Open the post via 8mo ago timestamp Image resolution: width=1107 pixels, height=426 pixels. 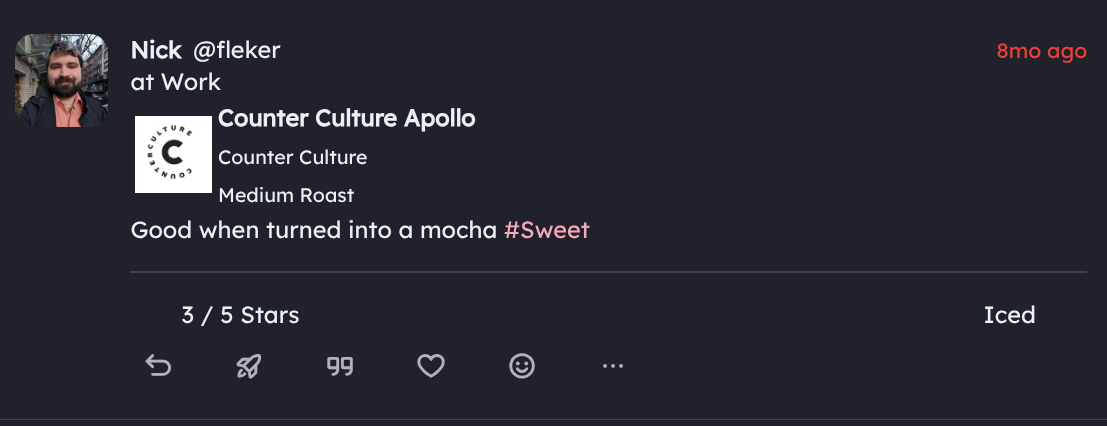(x=1041, y=51)
